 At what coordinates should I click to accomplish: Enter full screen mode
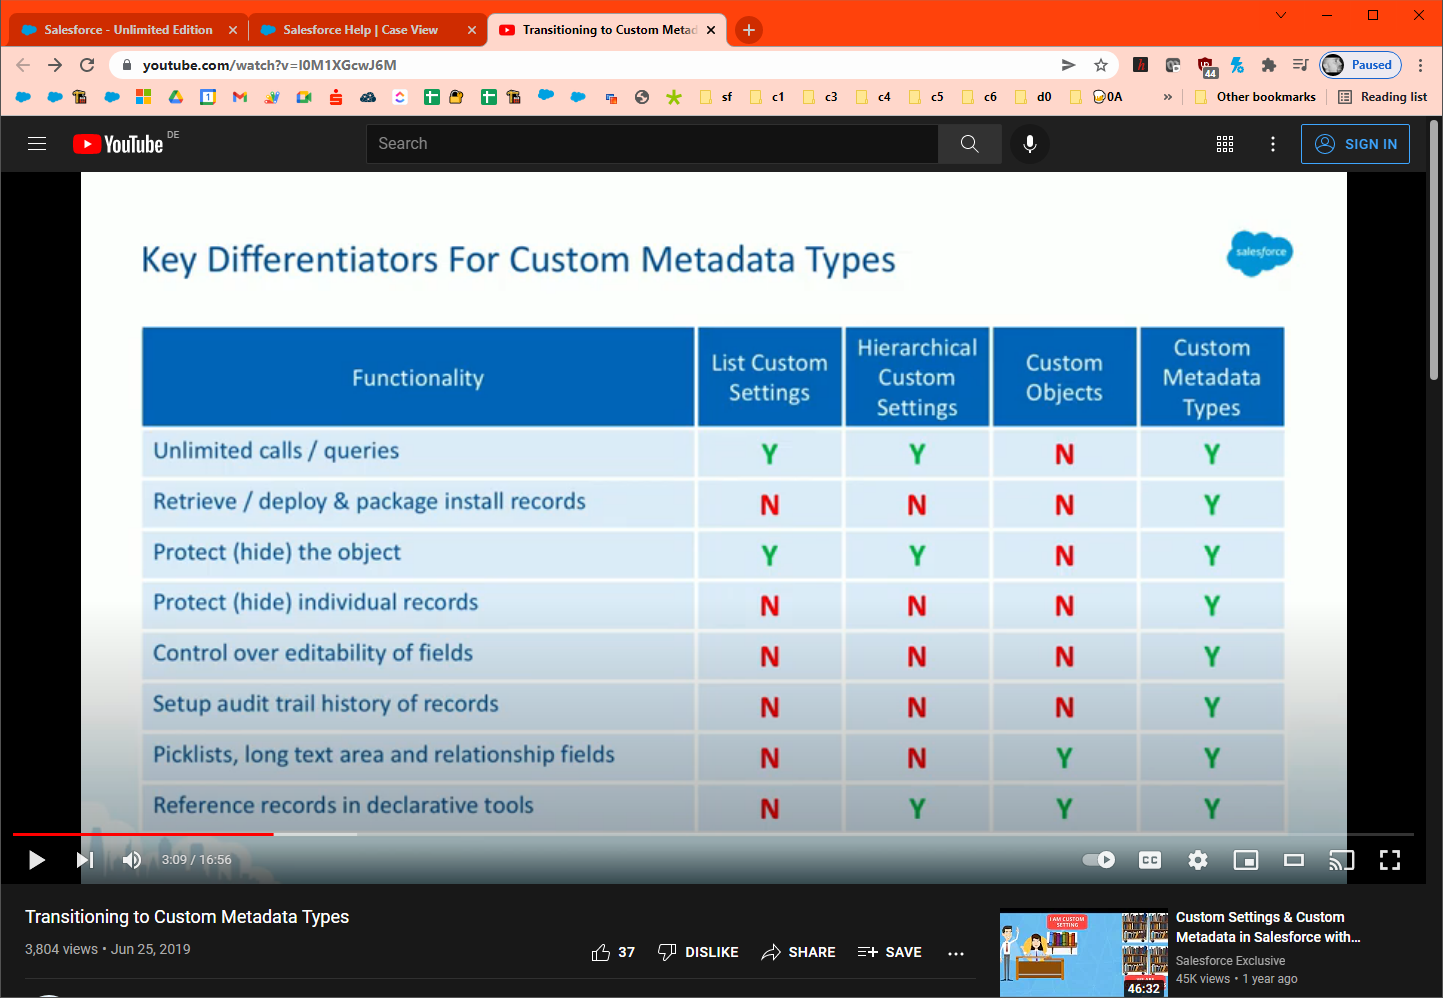coord(1390,860)
